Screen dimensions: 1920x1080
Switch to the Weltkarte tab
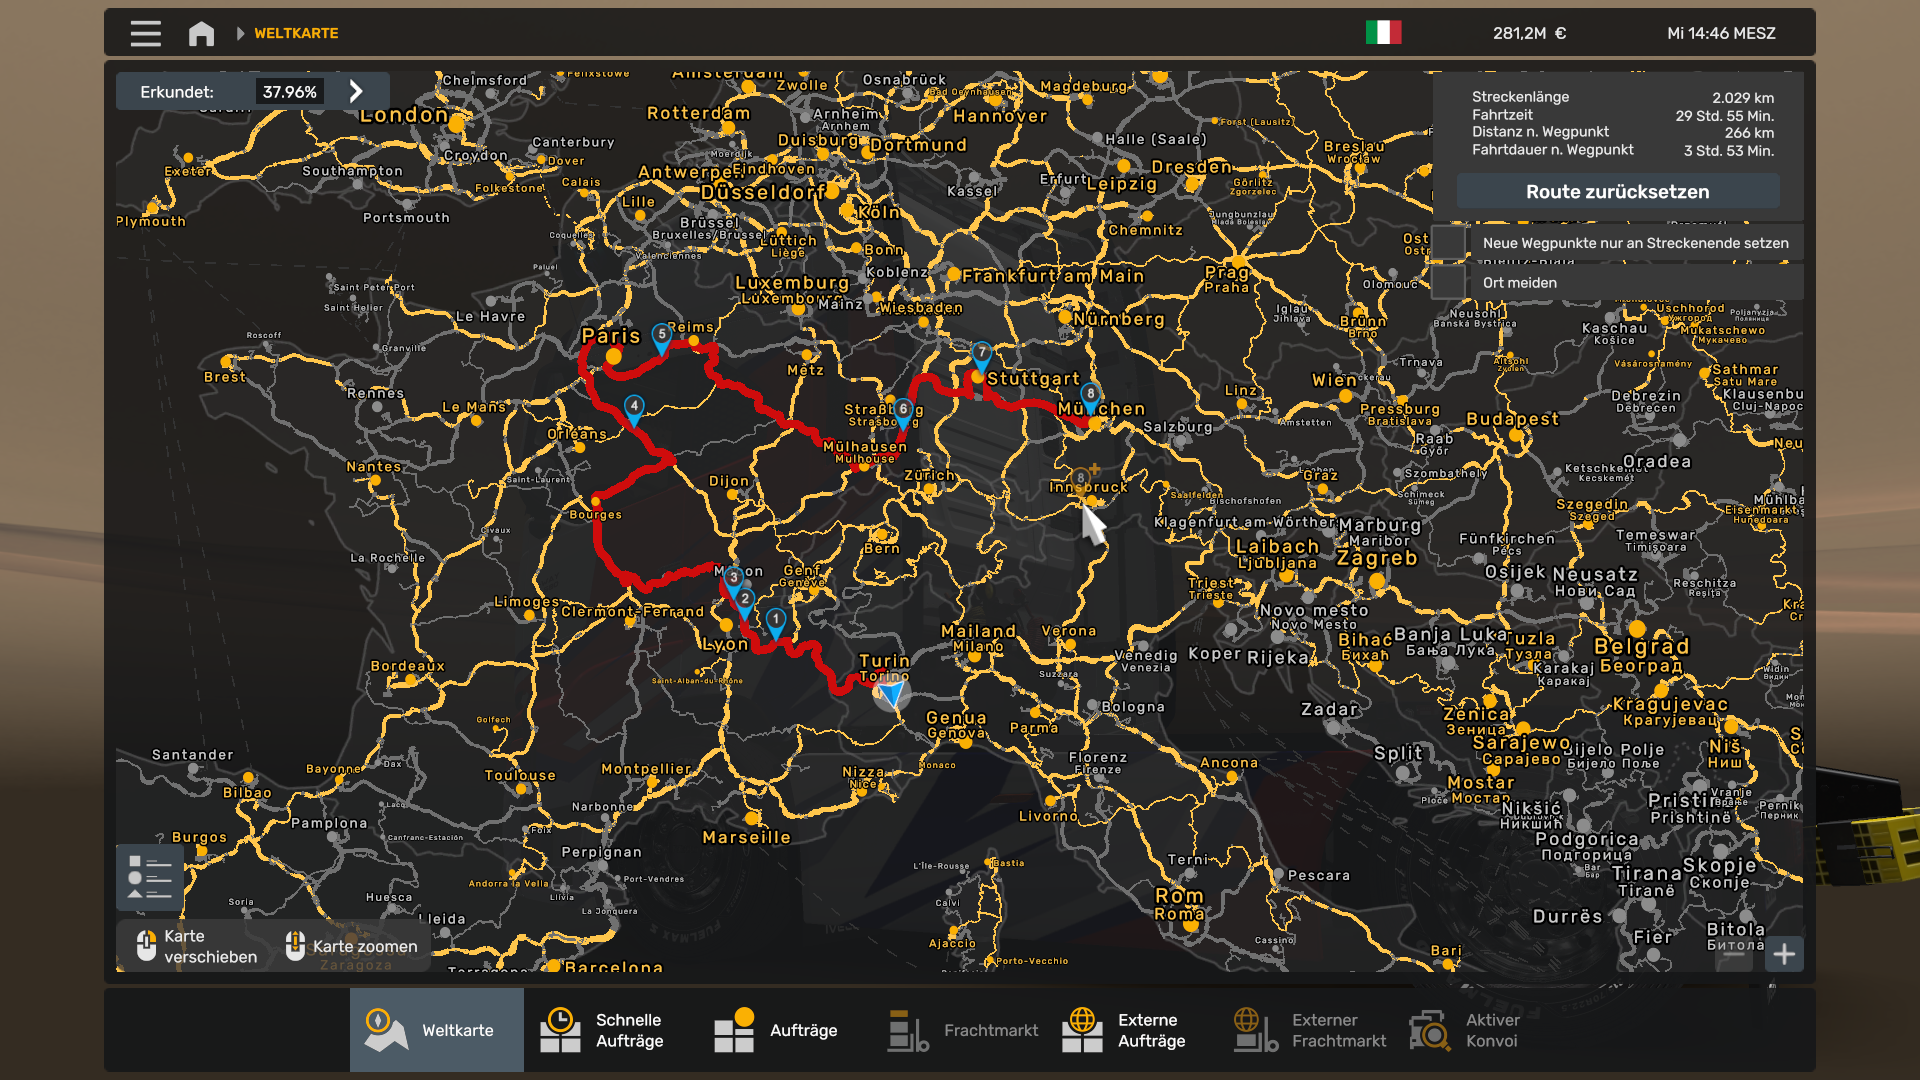coord(437,1030)
